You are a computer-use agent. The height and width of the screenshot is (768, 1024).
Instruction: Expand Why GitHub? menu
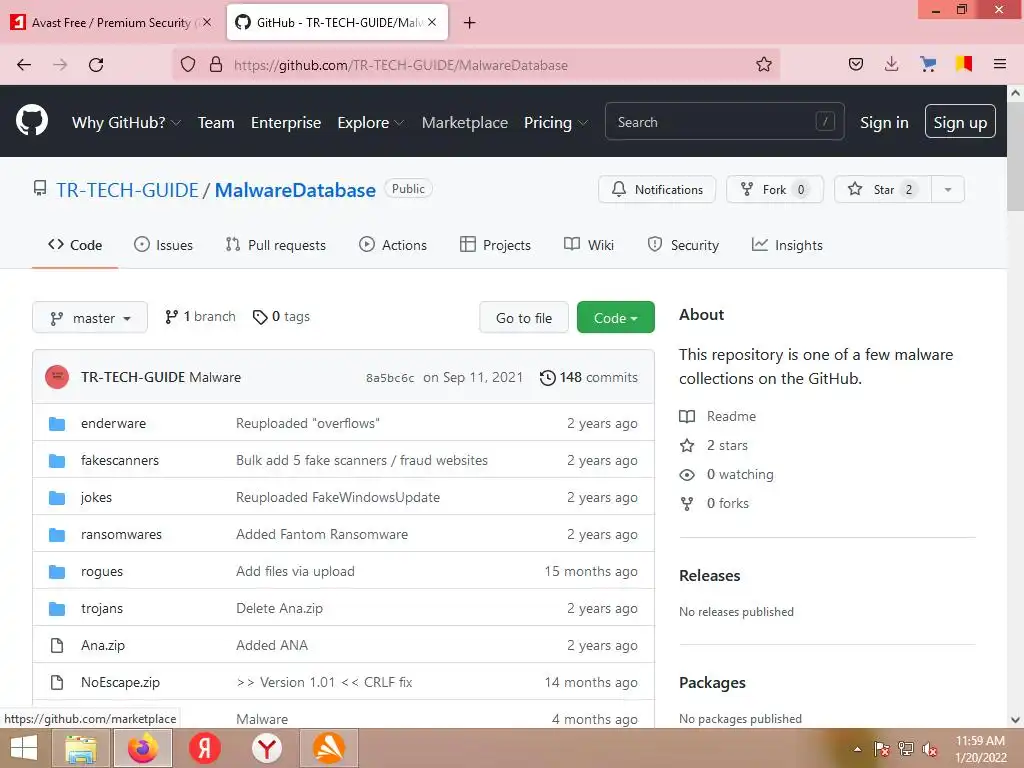point(126,122)
